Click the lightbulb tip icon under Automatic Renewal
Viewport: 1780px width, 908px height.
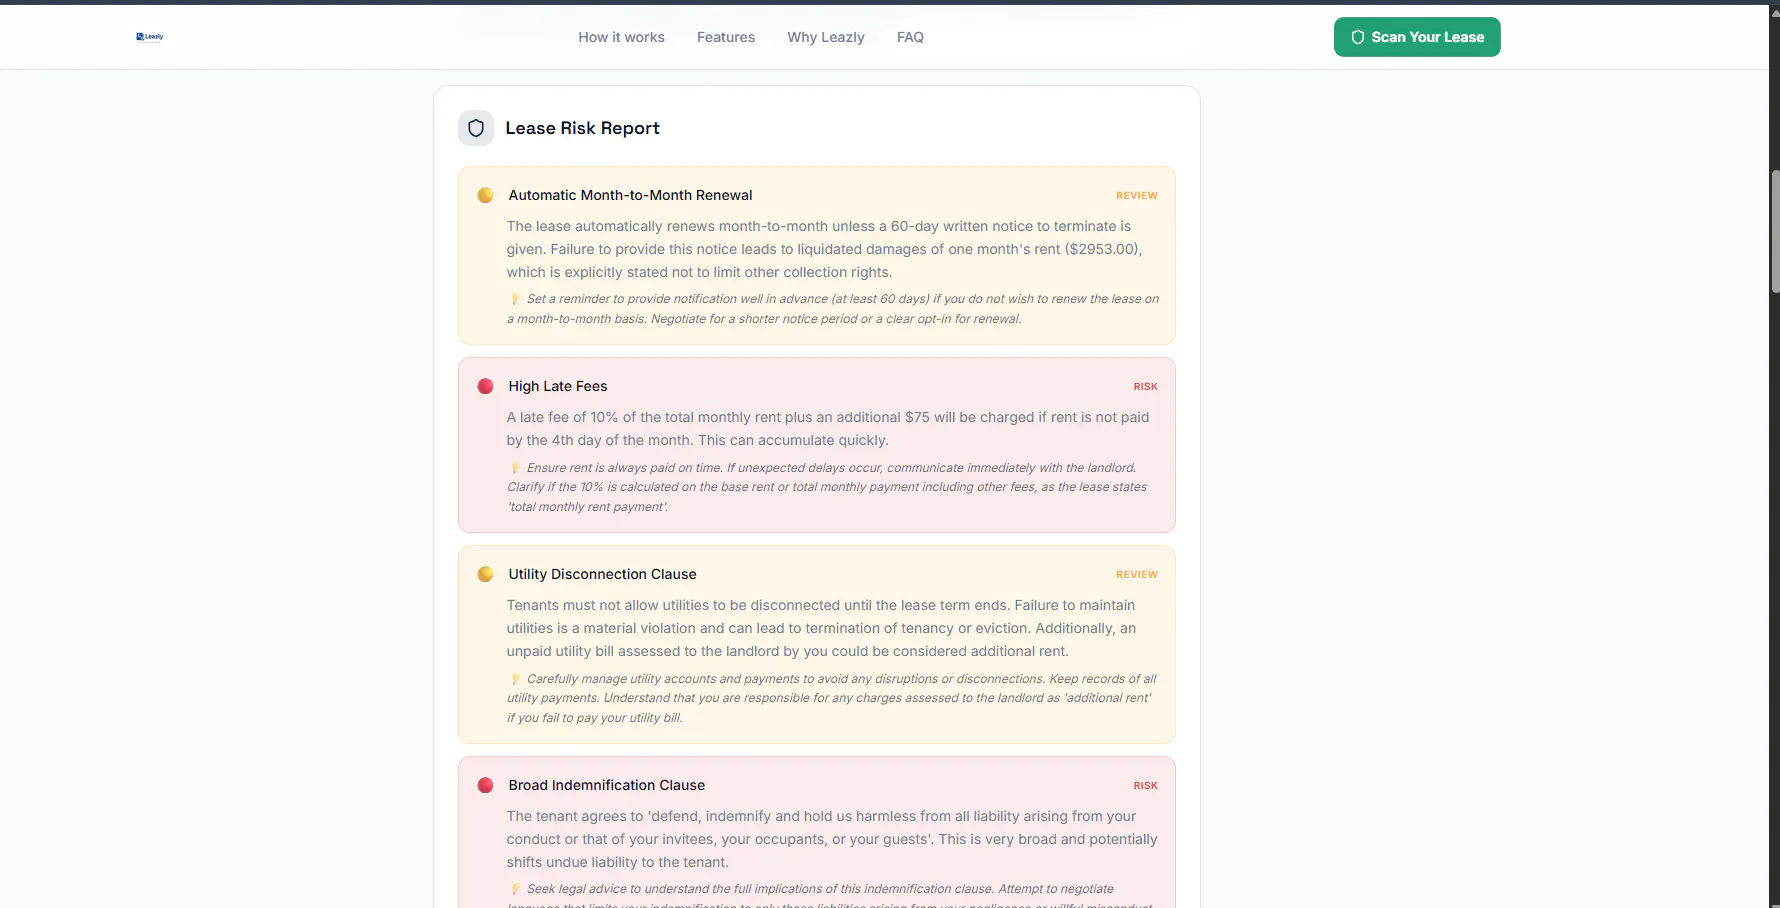(515, 299)
